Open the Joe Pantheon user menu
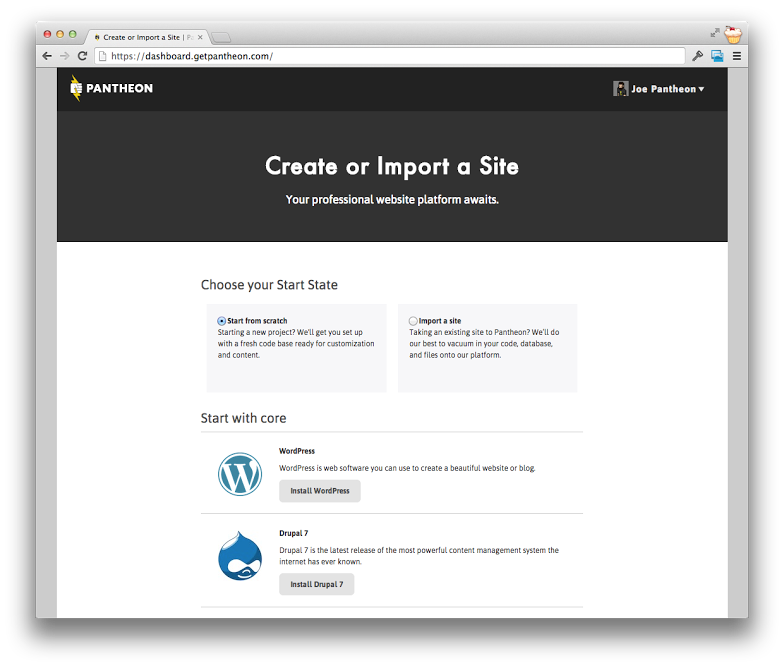Viewport: 784px width, 668px height. point(658,88)
